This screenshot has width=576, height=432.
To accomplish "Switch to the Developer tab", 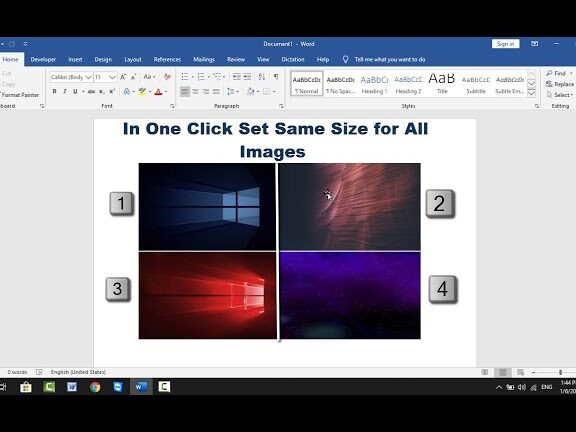I will tap(43, 60).
